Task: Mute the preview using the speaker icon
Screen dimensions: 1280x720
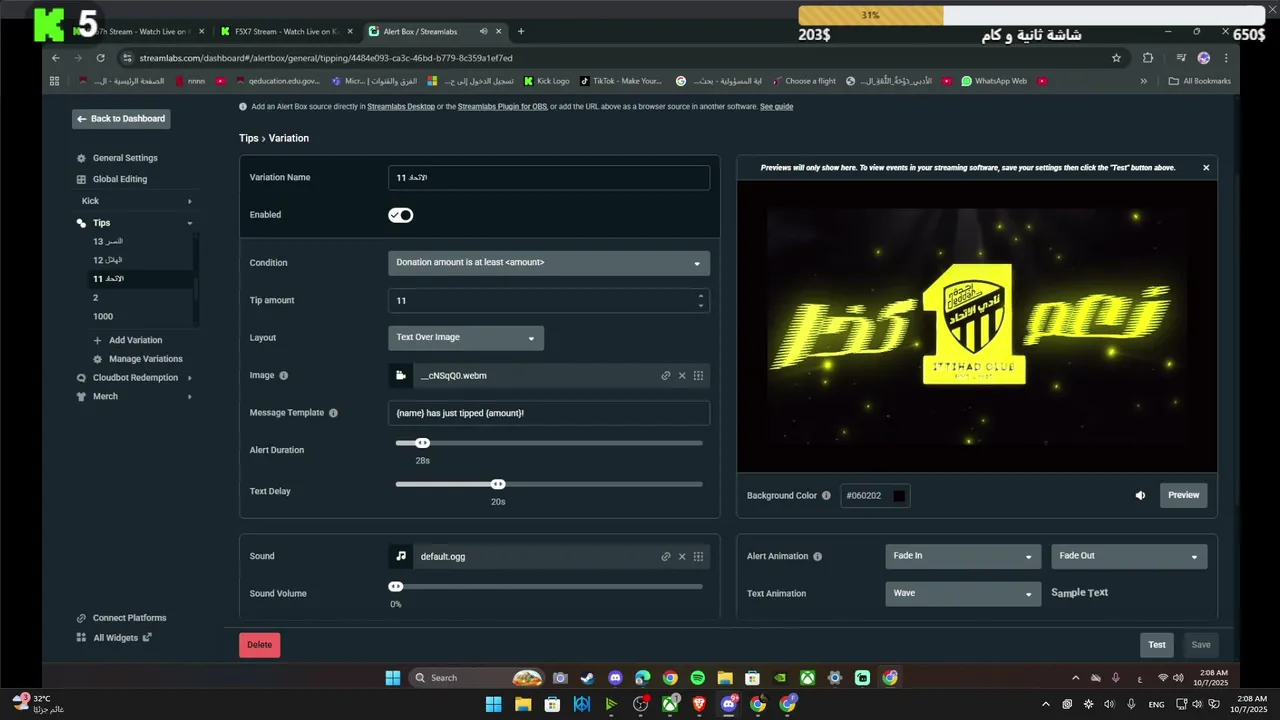Action: point(1140,495)
